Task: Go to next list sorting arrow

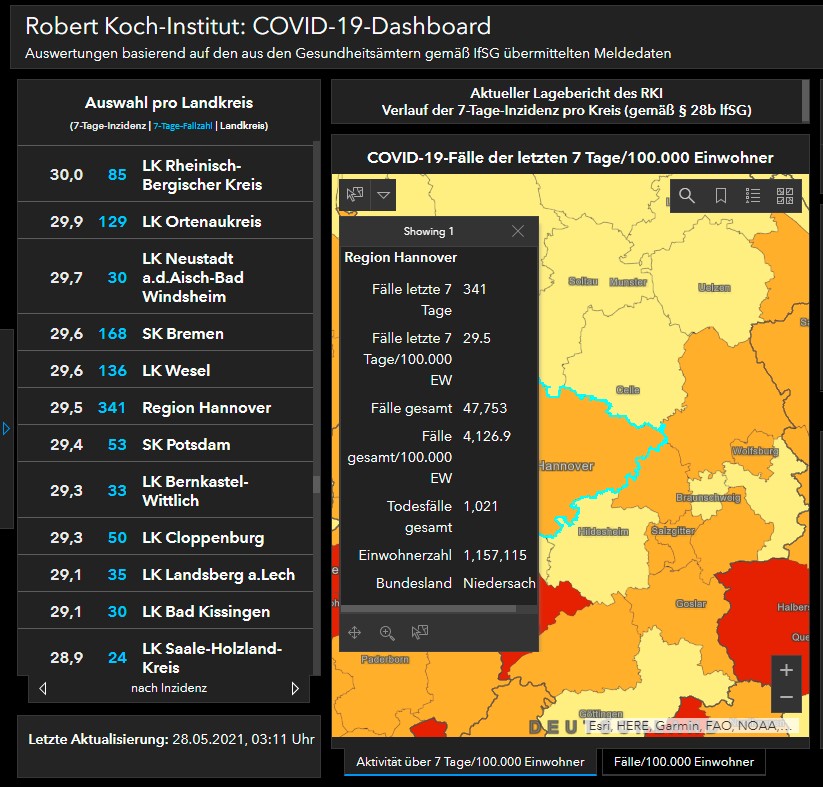Action: click(x=295, y=688)
